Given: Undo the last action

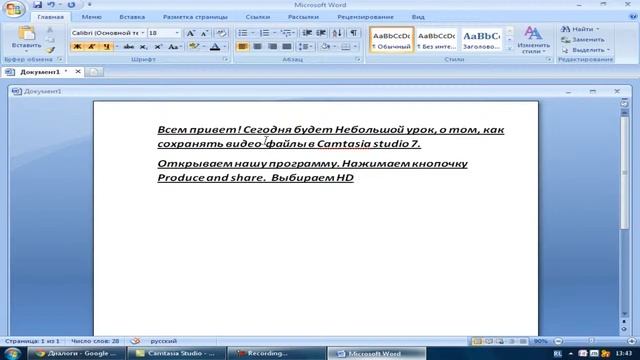Looking at the screenshot, I should point(51,4).
